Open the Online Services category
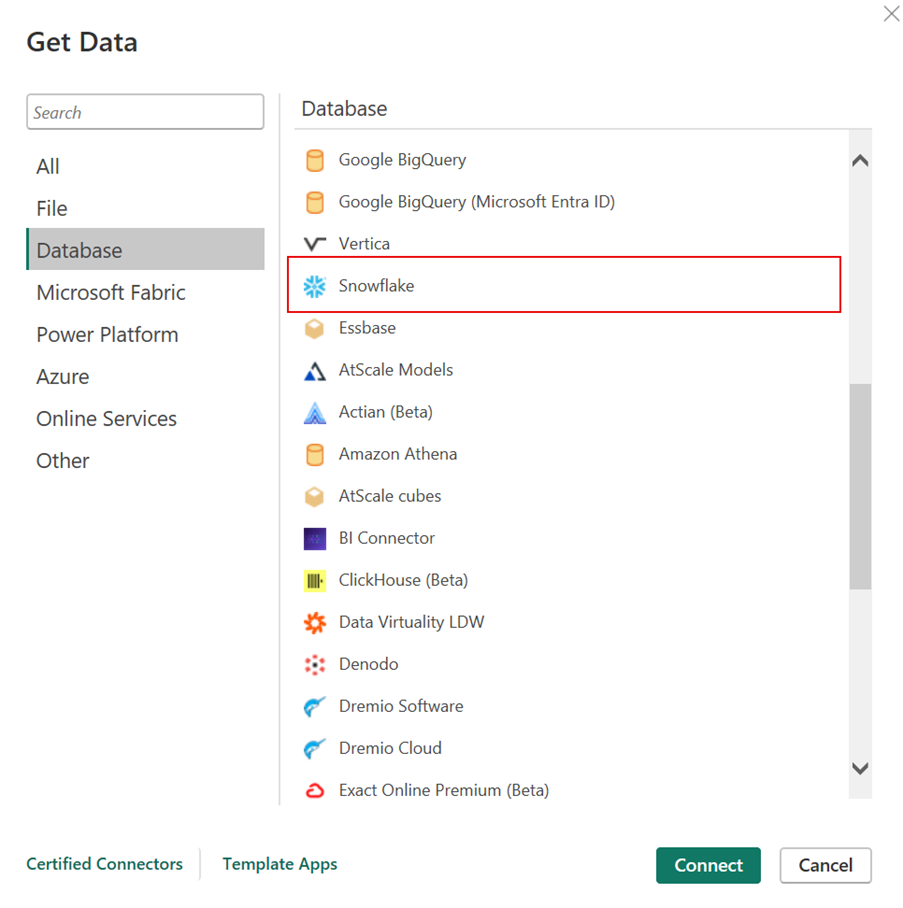The height and width of the screenshot is (908, 903). pyautogui.click(x=106, y=419)
